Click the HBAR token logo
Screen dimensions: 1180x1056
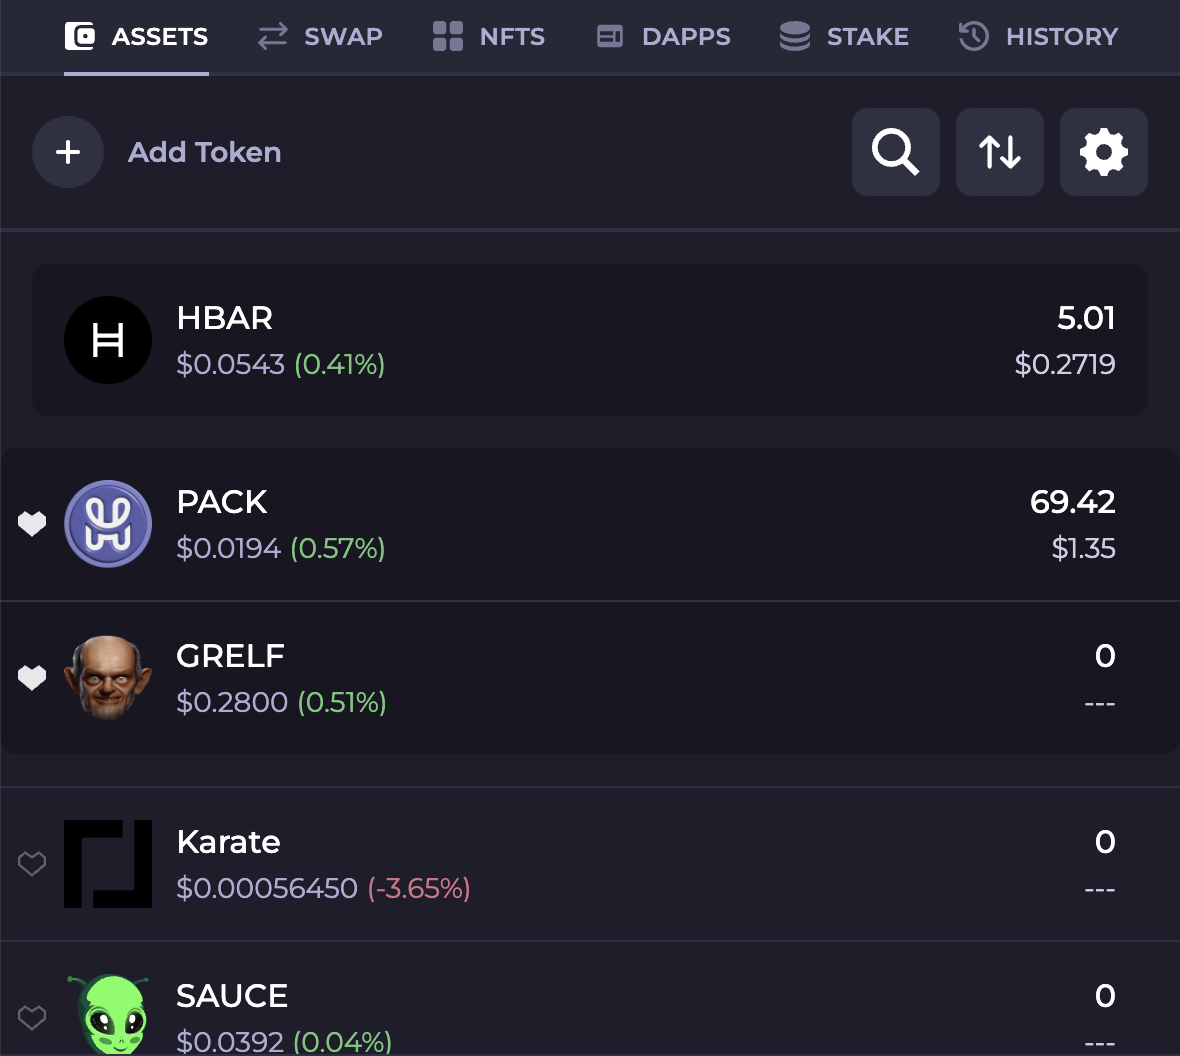tap(108, 340)
